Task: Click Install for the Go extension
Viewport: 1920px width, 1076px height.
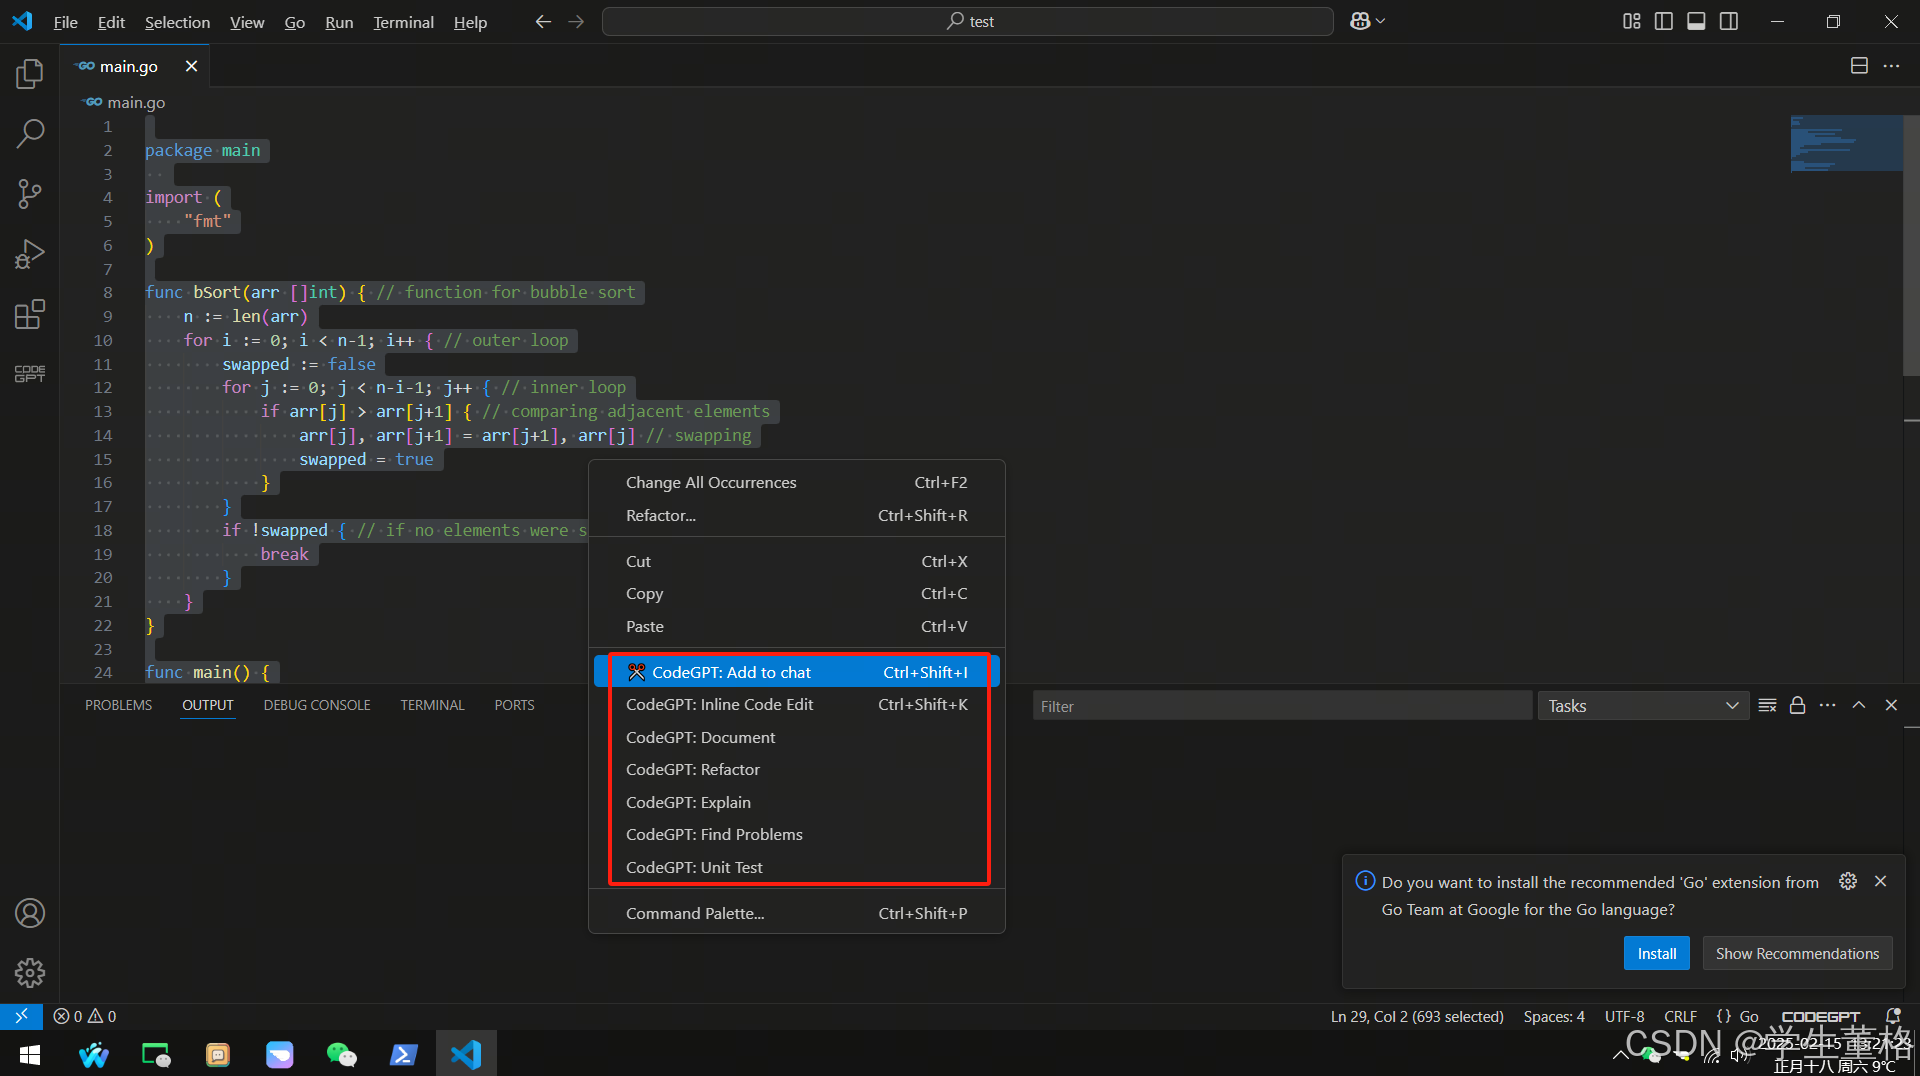Action: tap(1657, 953)
